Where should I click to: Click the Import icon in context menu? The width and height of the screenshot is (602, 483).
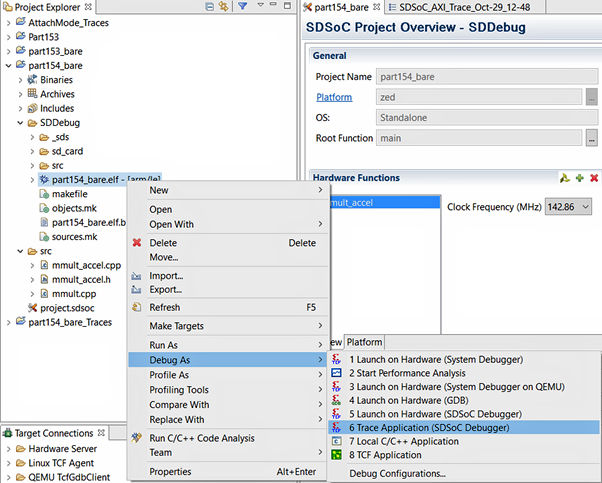point(136,276)
